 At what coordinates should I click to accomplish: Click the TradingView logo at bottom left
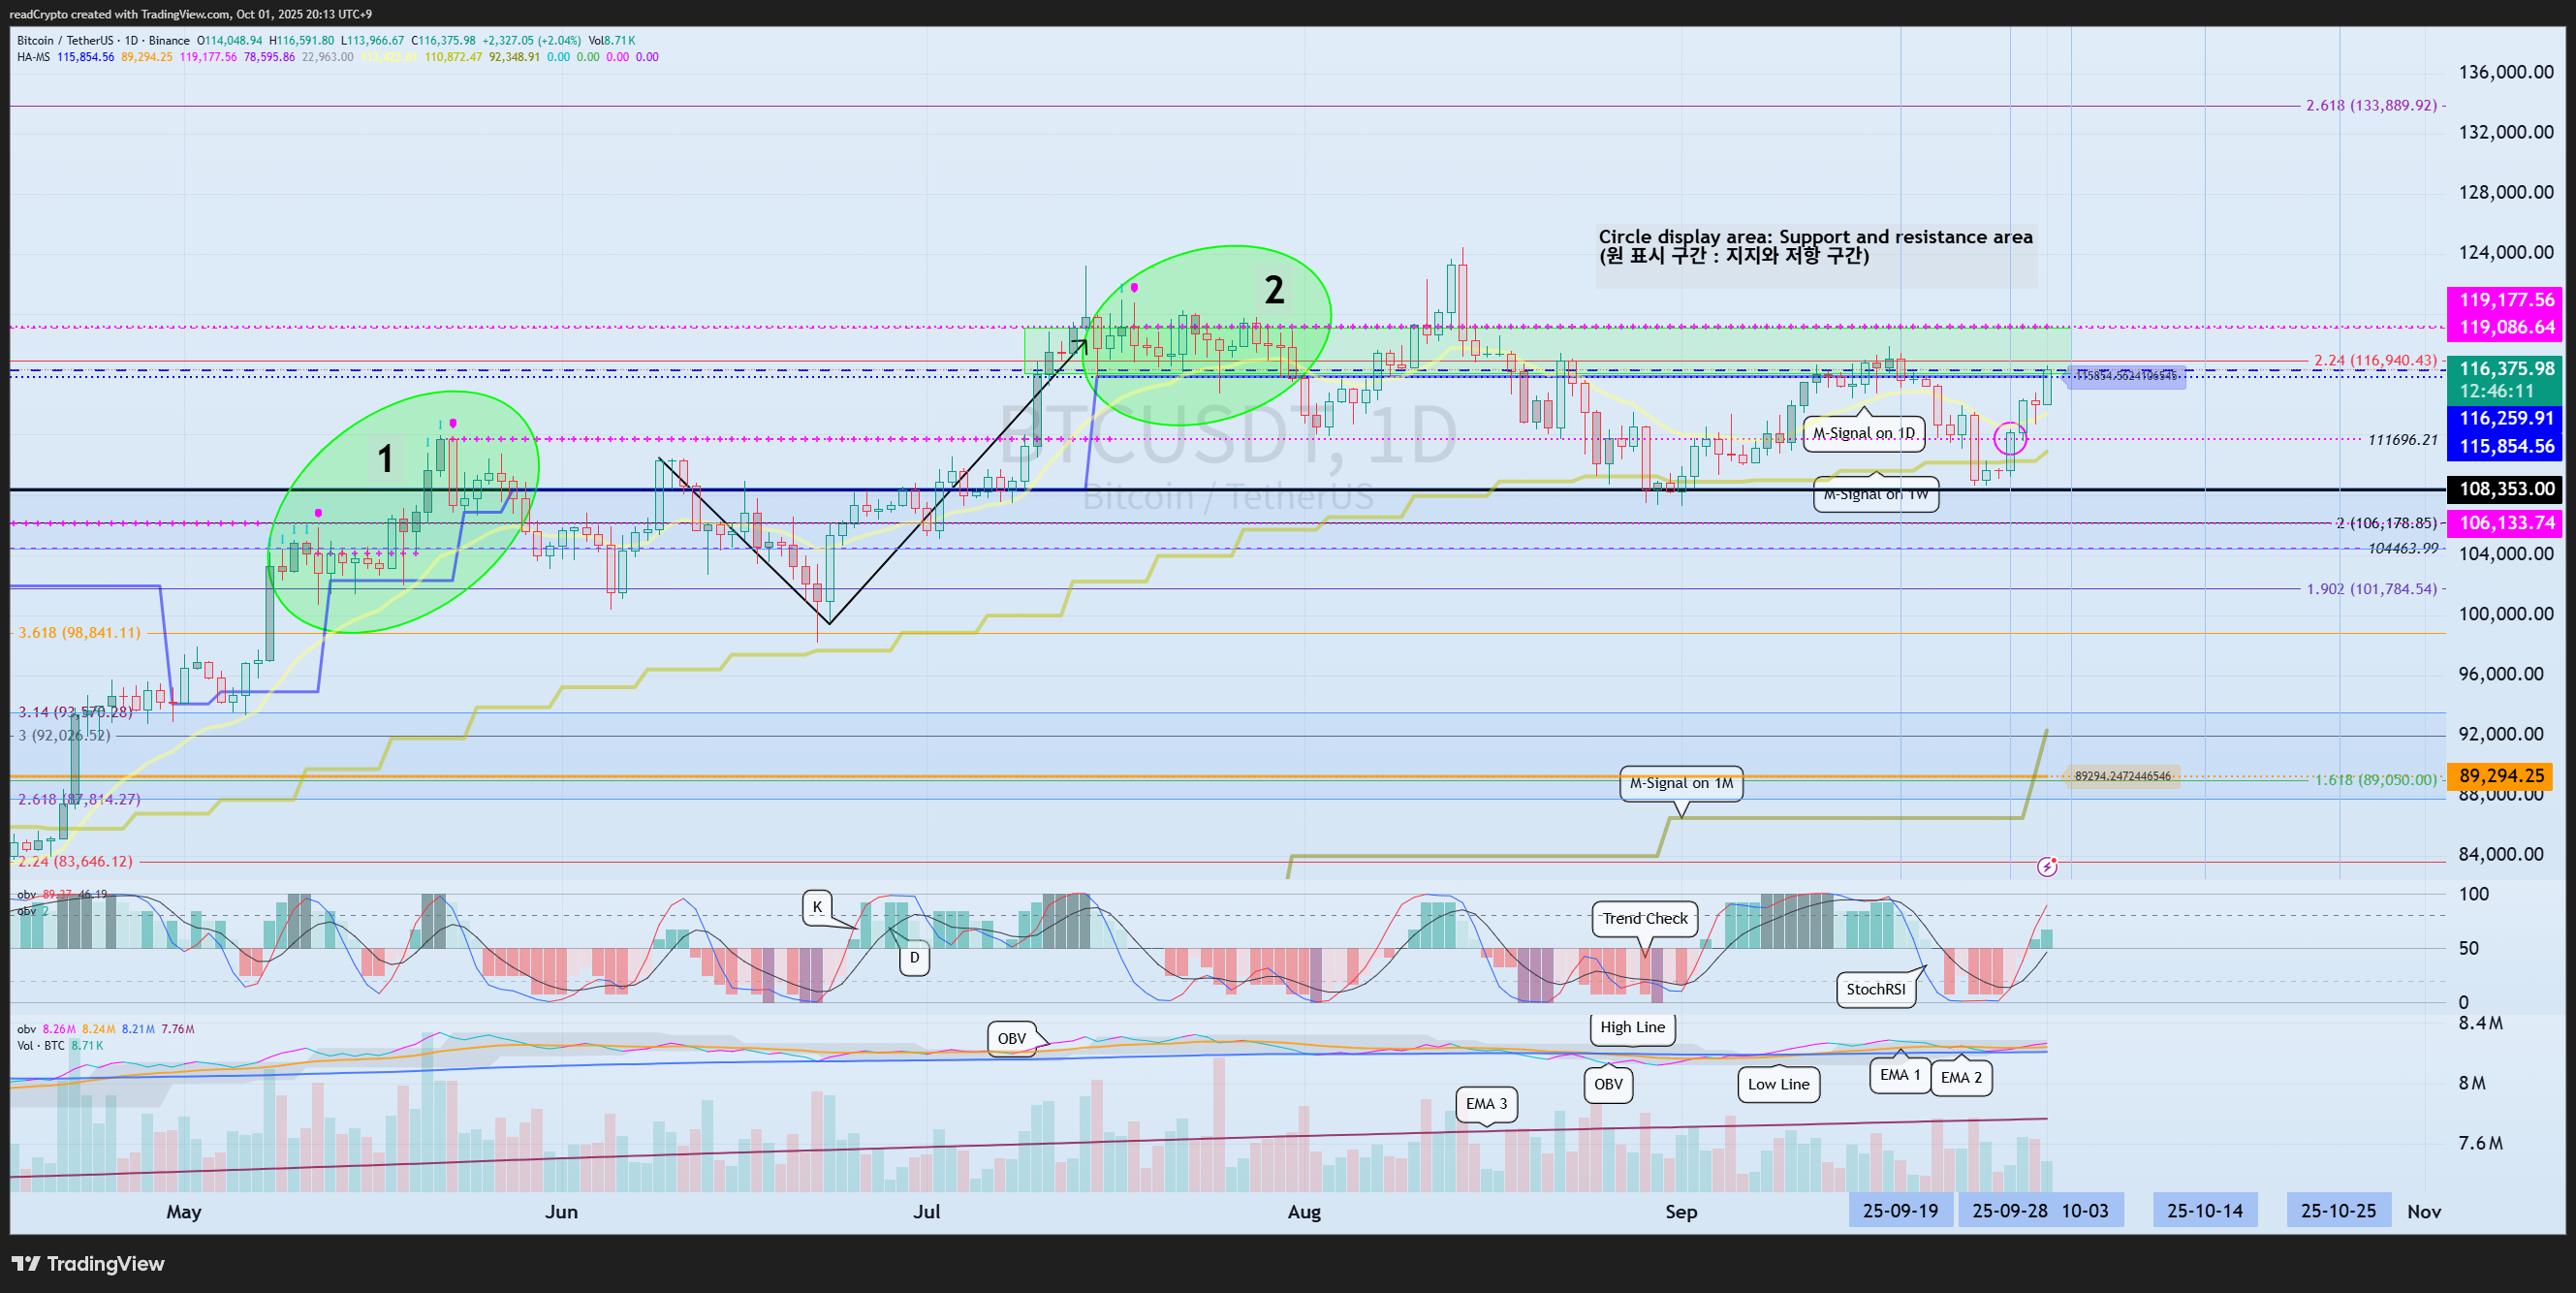click(88, 1263)
